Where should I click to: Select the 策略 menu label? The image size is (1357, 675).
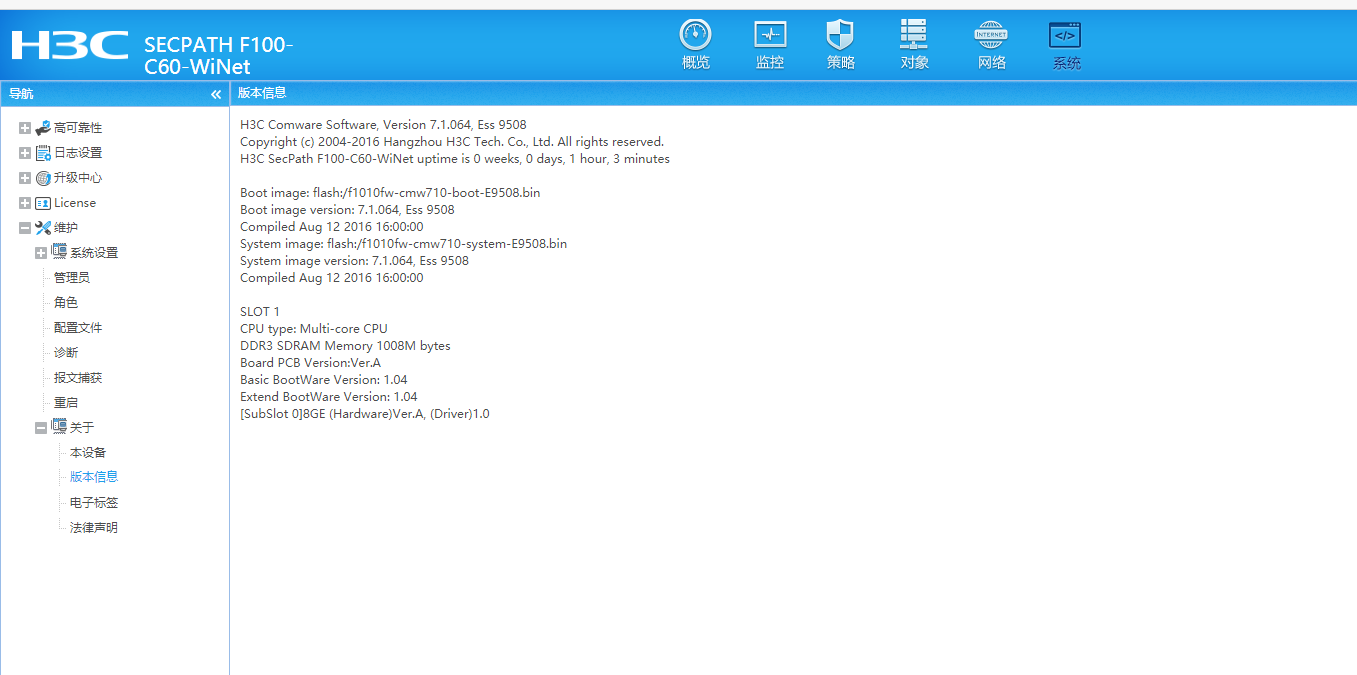point(841,63)
